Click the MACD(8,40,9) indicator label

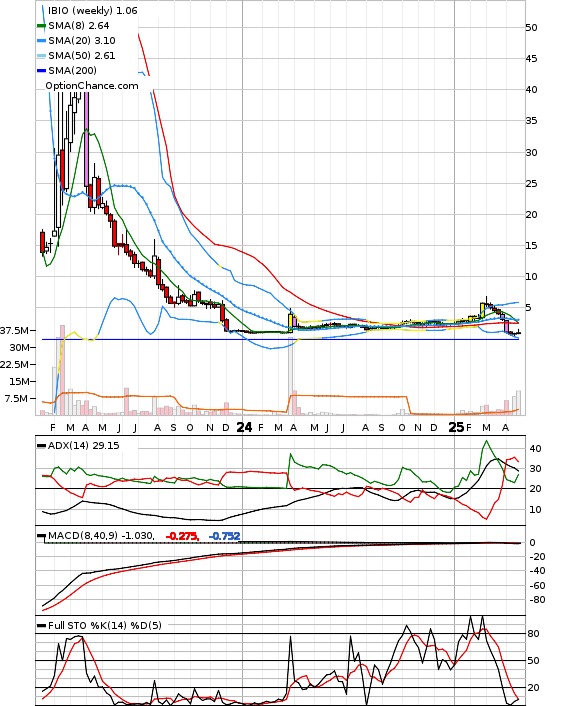pyautogui.click(x=101, y=535)
